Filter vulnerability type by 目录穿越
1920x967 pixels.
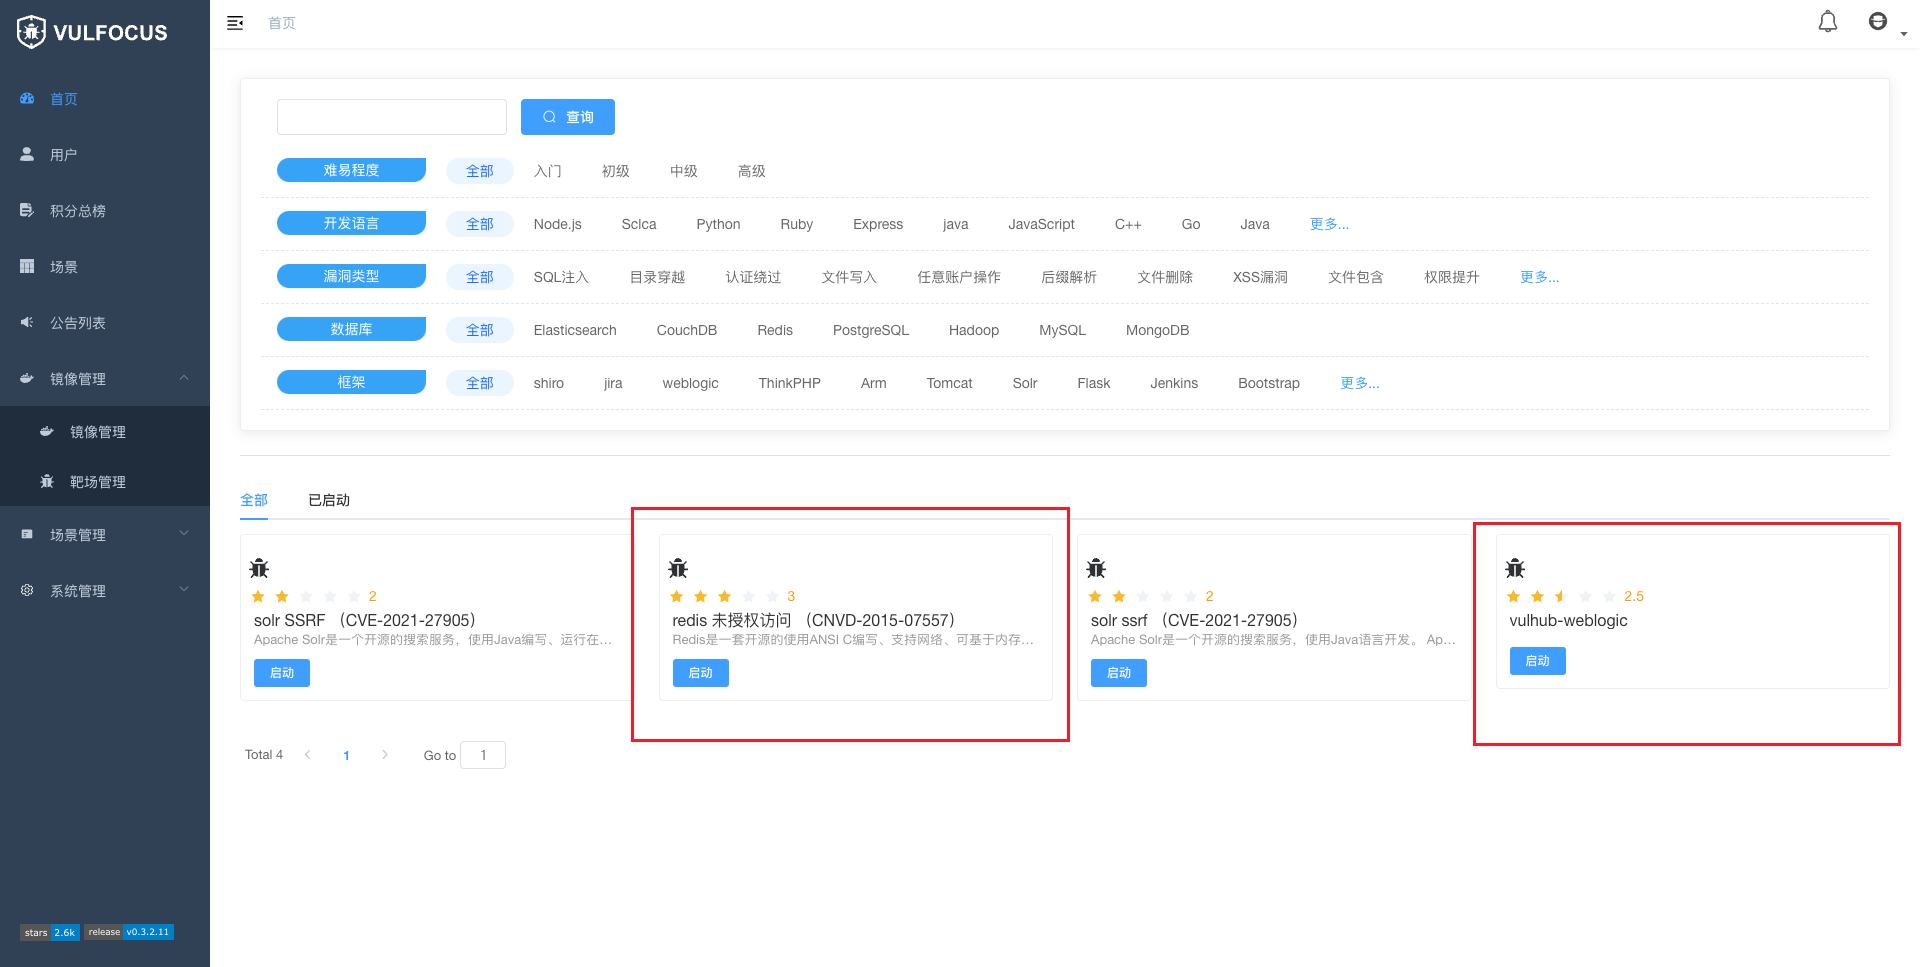(x=657, y=277)
